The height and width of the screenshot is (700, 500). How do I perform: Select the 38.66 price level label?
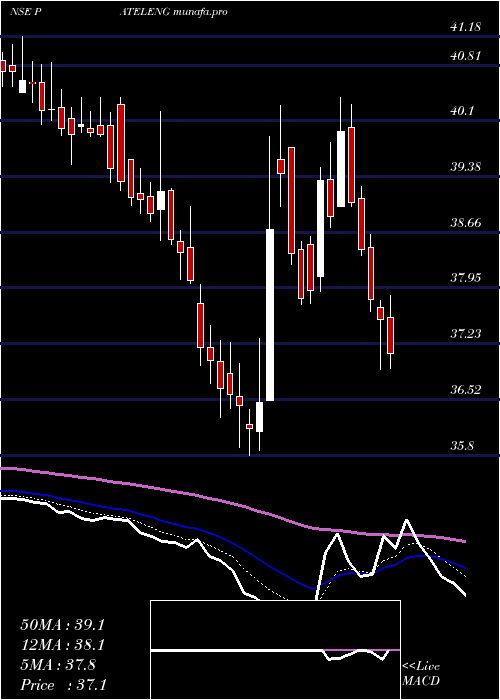(x=465, y=222)
